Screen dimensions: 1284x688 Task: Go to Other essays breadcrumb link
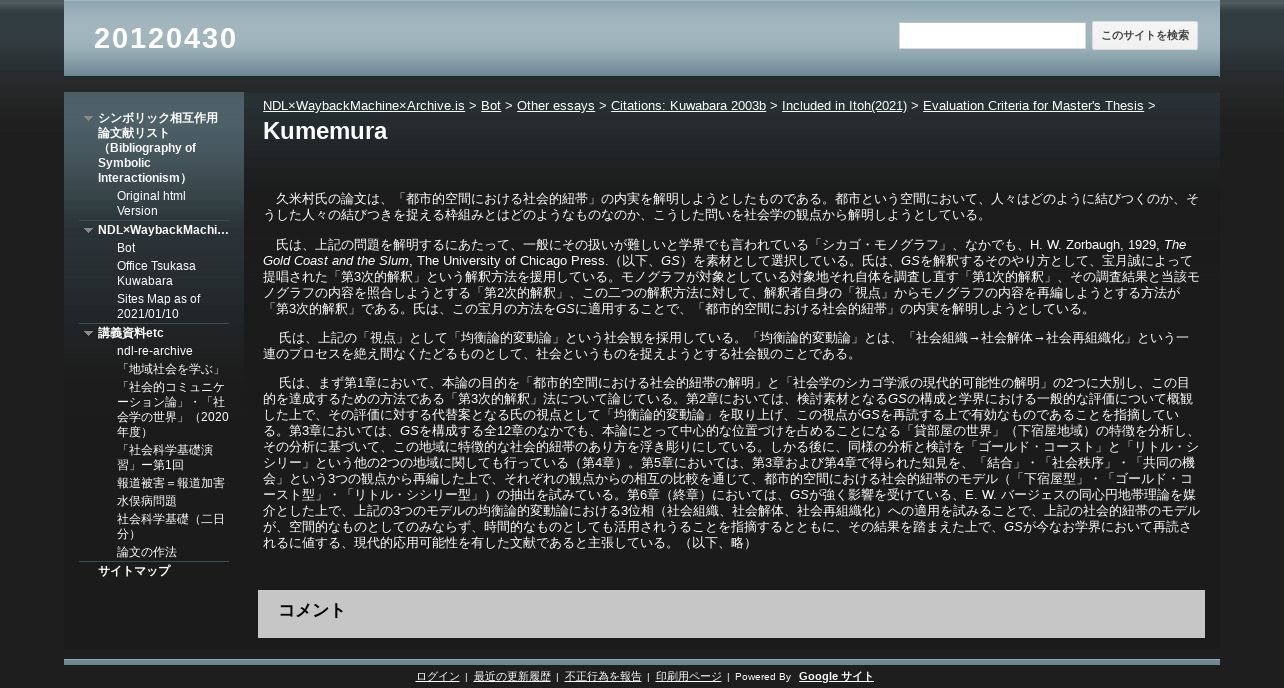[x=556, y=105]
